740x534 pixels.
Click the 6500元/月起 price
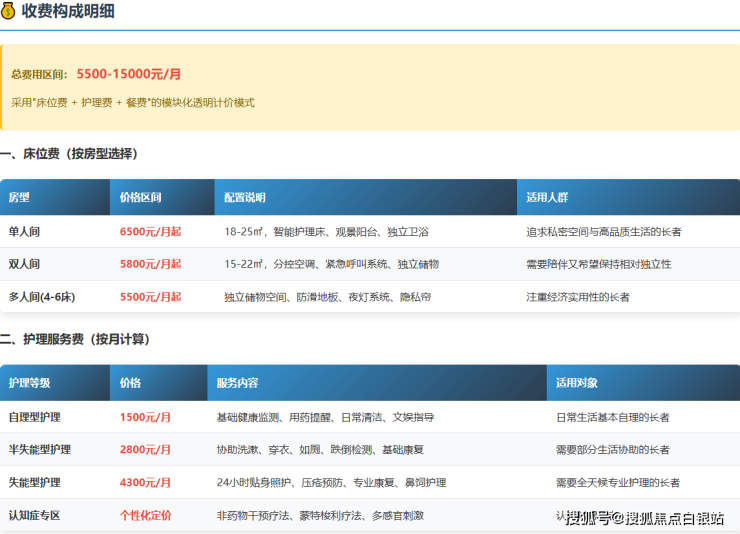click(150, 231)
